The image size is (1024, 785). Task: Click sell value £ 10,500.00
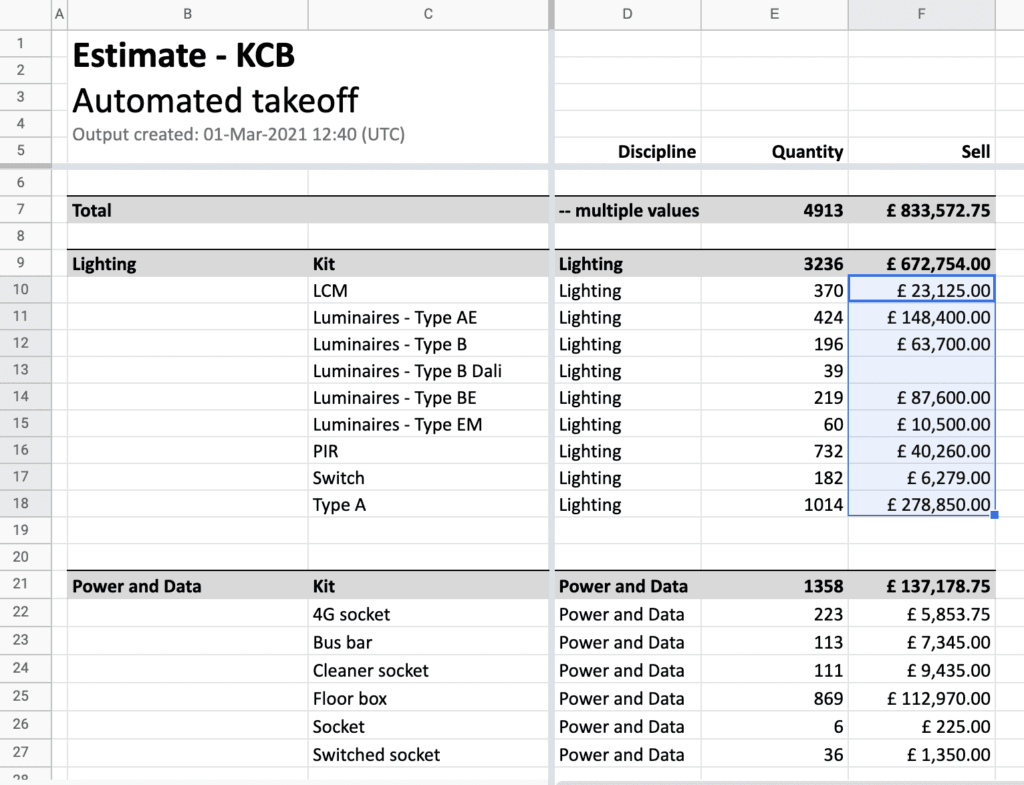(x=921, y=425)
